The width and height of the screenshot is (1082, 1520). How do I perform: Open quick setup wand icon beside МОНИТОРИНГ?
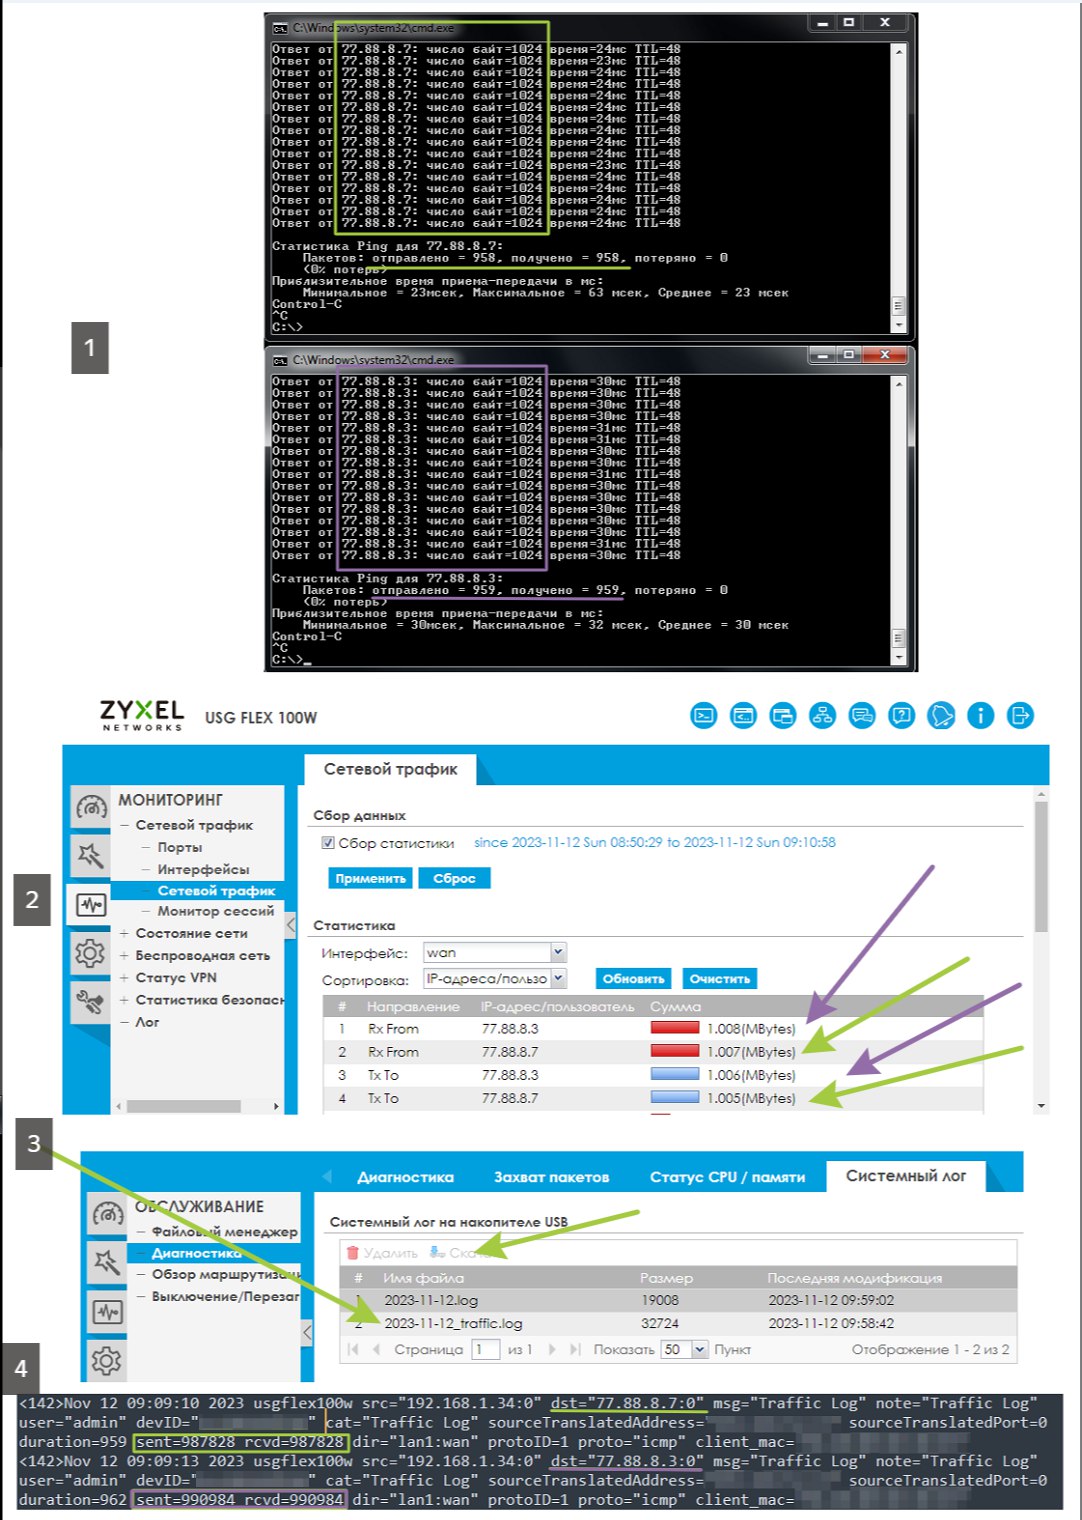(91, 855)
